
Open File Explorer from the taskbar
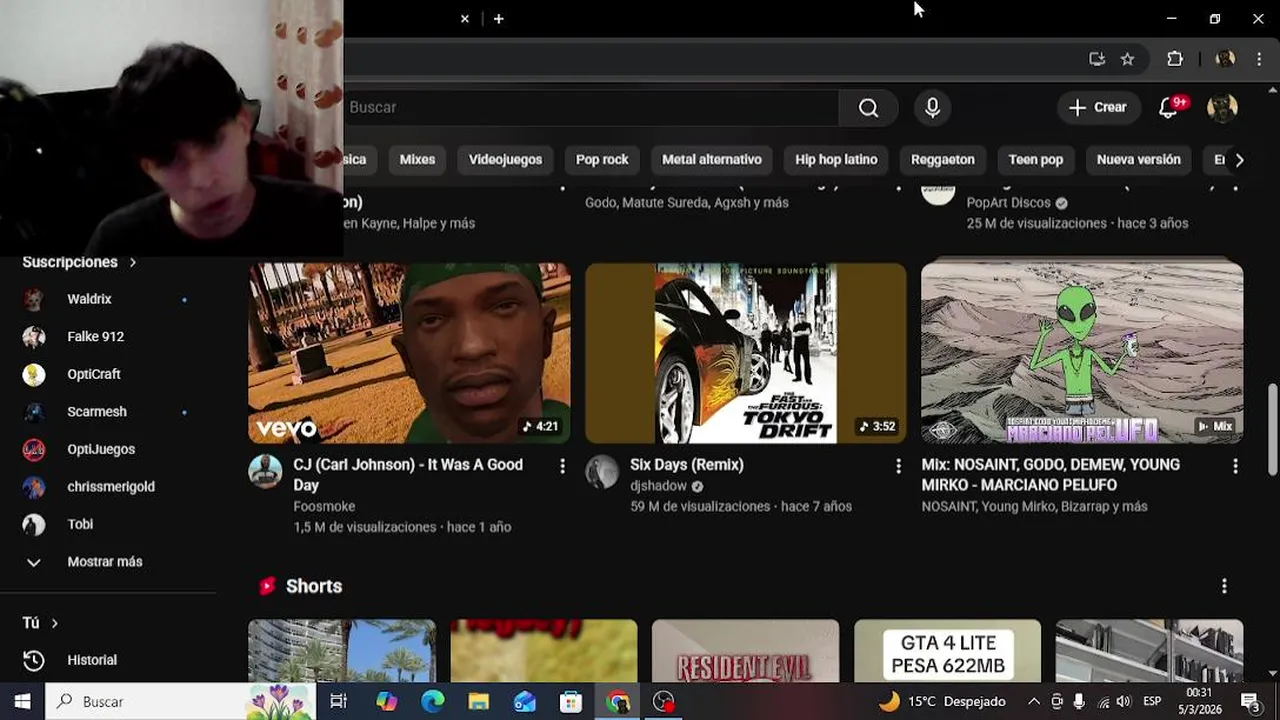[479, 702]
